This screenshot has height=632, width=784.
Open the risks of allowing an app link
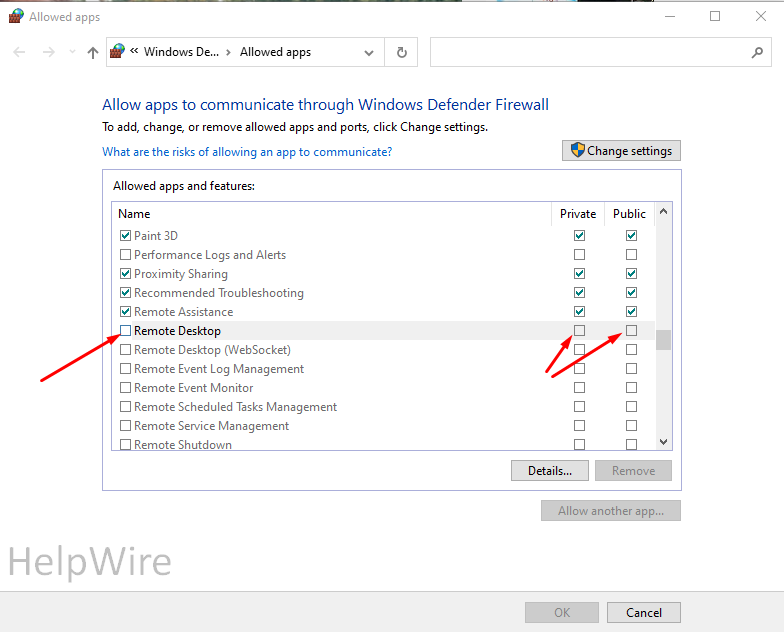pyautogui.click(x=247, y=152)
